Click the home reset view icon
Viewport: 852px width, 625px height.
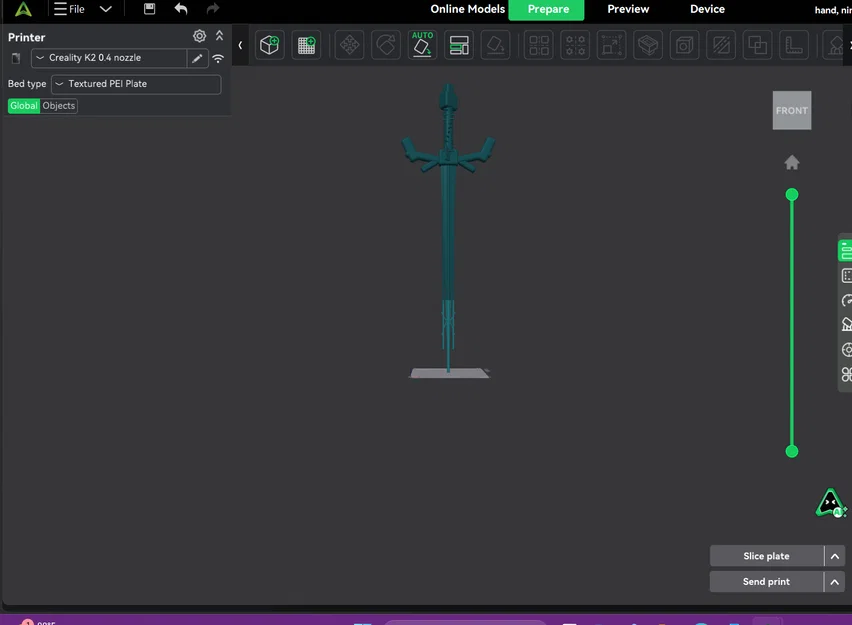click(792, 162)
